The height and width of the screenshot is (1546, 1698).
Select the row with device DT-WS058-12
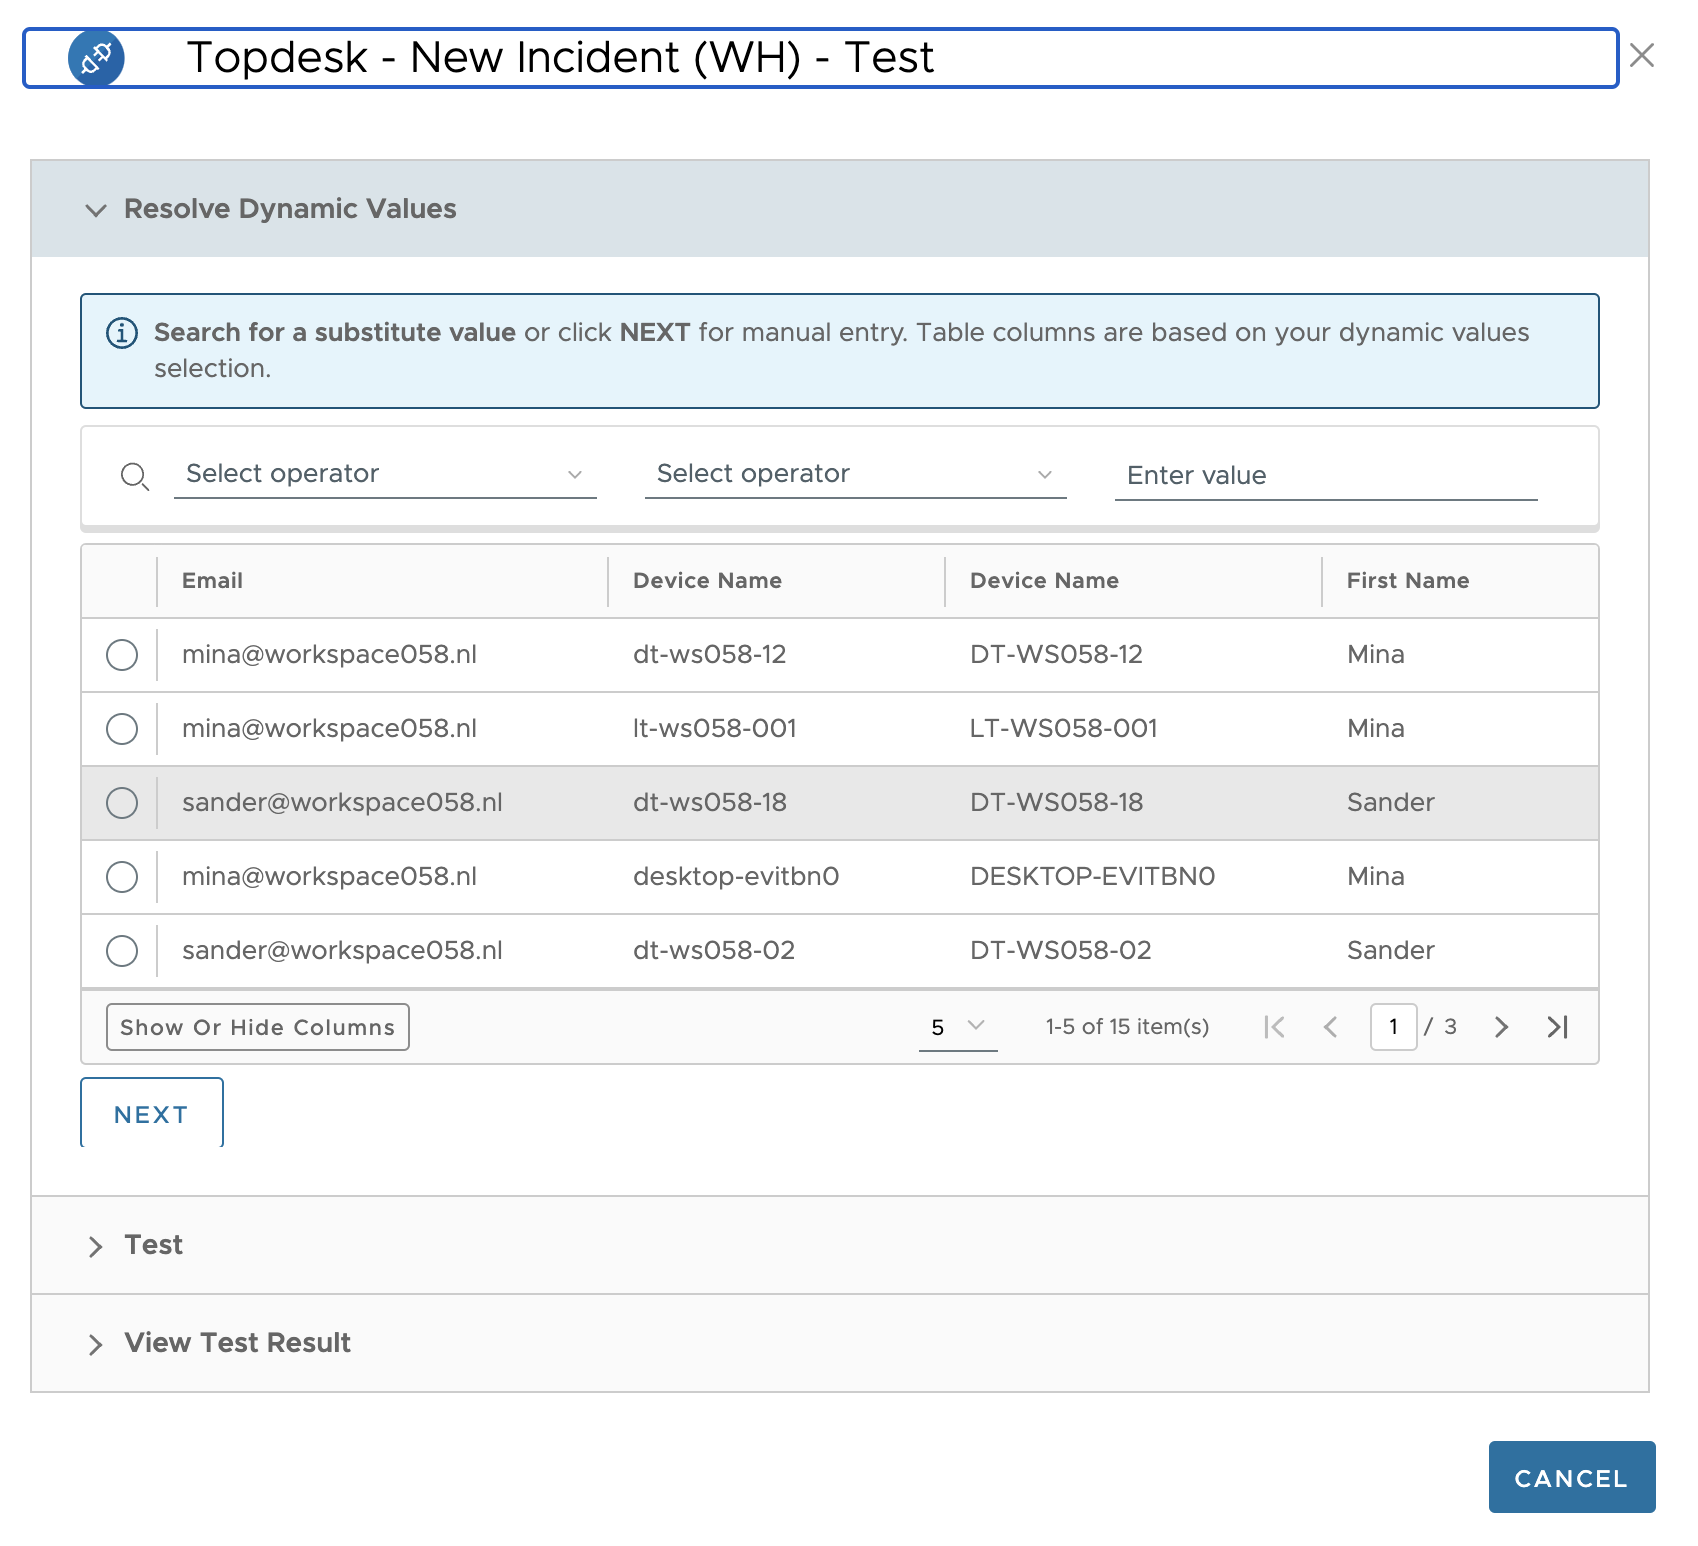point(122,655)
